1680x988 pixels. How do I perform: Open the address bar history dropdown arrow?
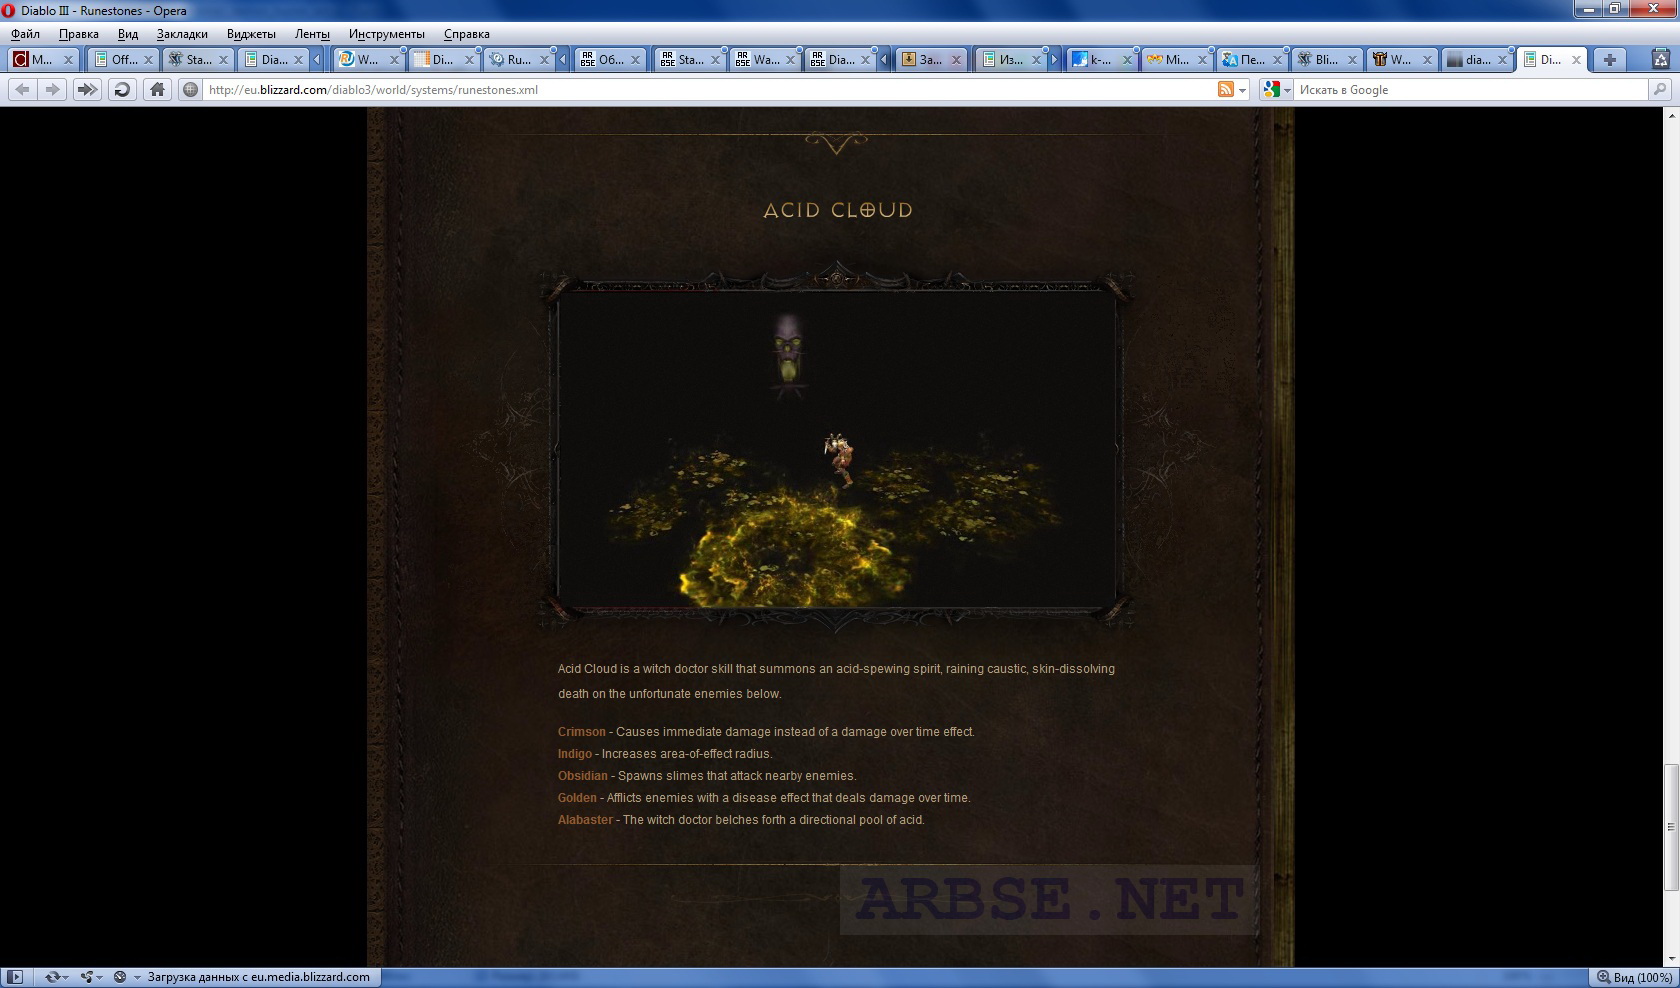click(x=1243, y=90)
